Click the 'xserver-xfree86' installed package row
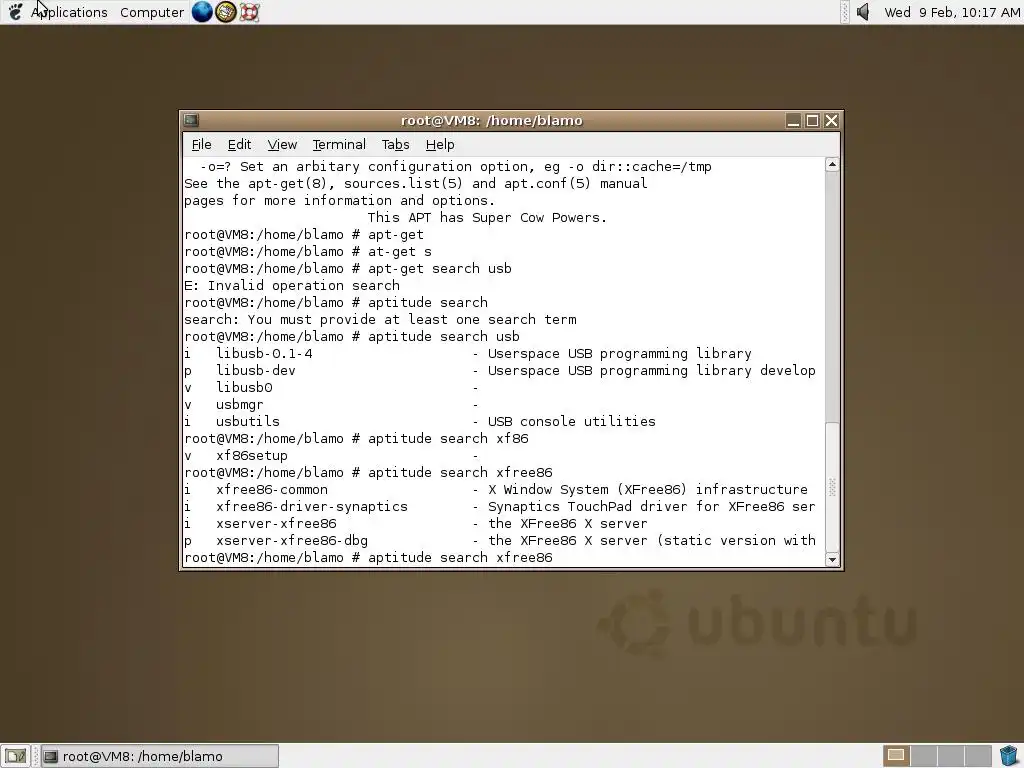The width and height of the screenshot is (1024, 768). [416, 523]
